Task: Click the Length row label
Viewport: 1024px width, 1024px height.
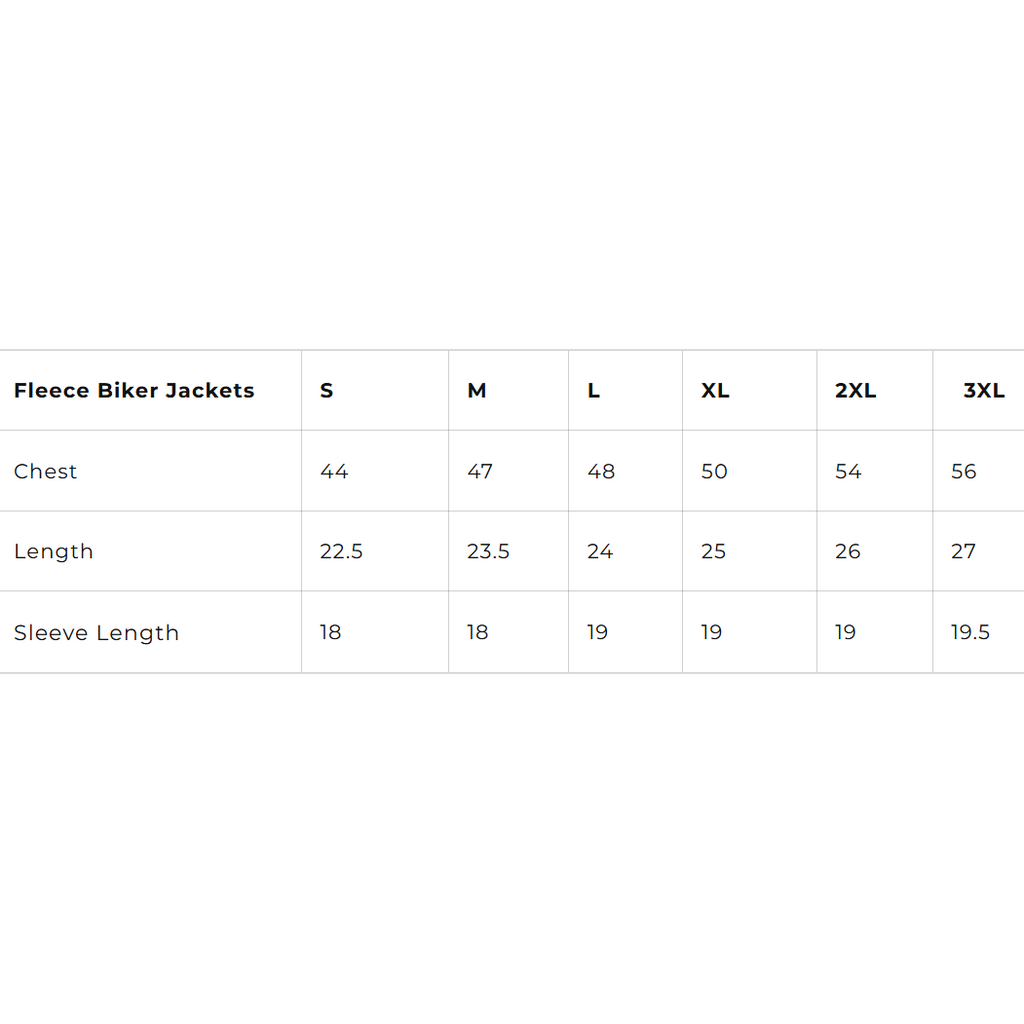Action: (x=54, y=552)
